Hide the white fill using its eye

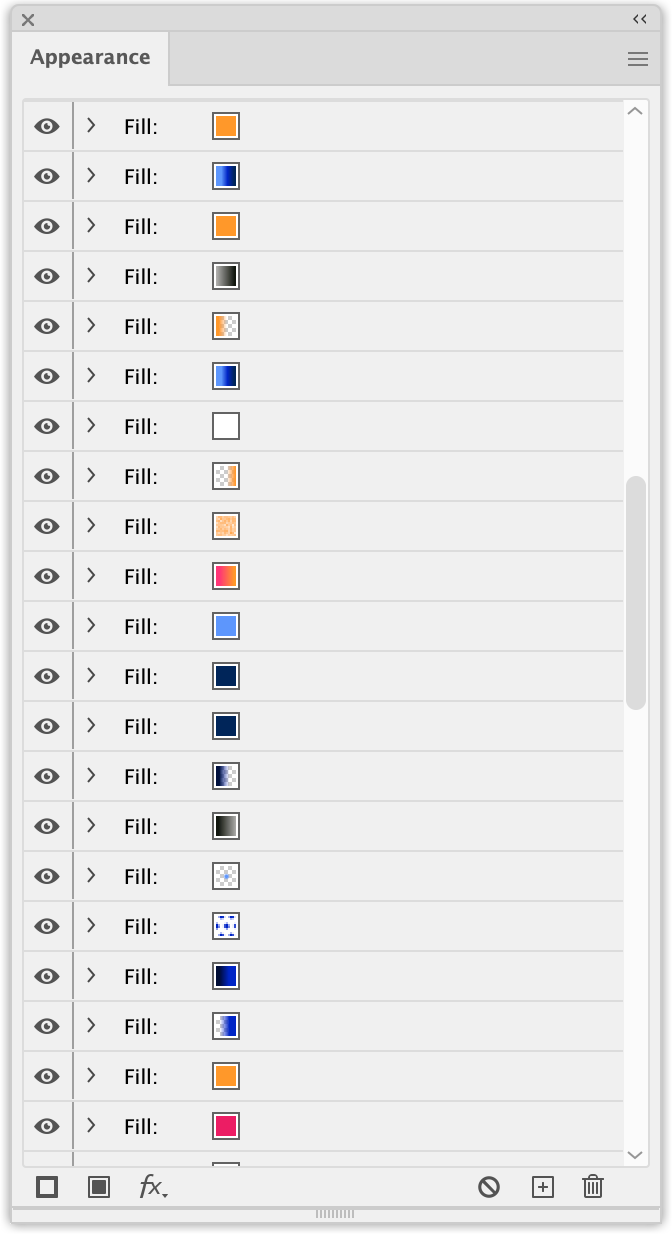pos(47,426)
